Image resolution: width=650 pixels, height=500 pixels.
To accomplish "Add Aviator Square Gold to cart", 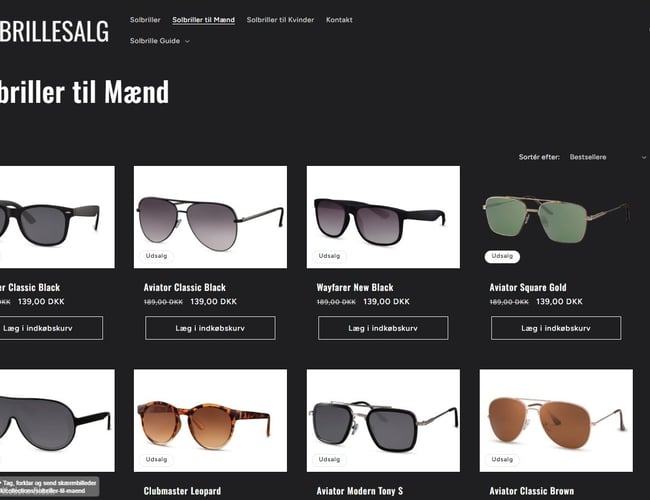I will (x=556, y=328).
